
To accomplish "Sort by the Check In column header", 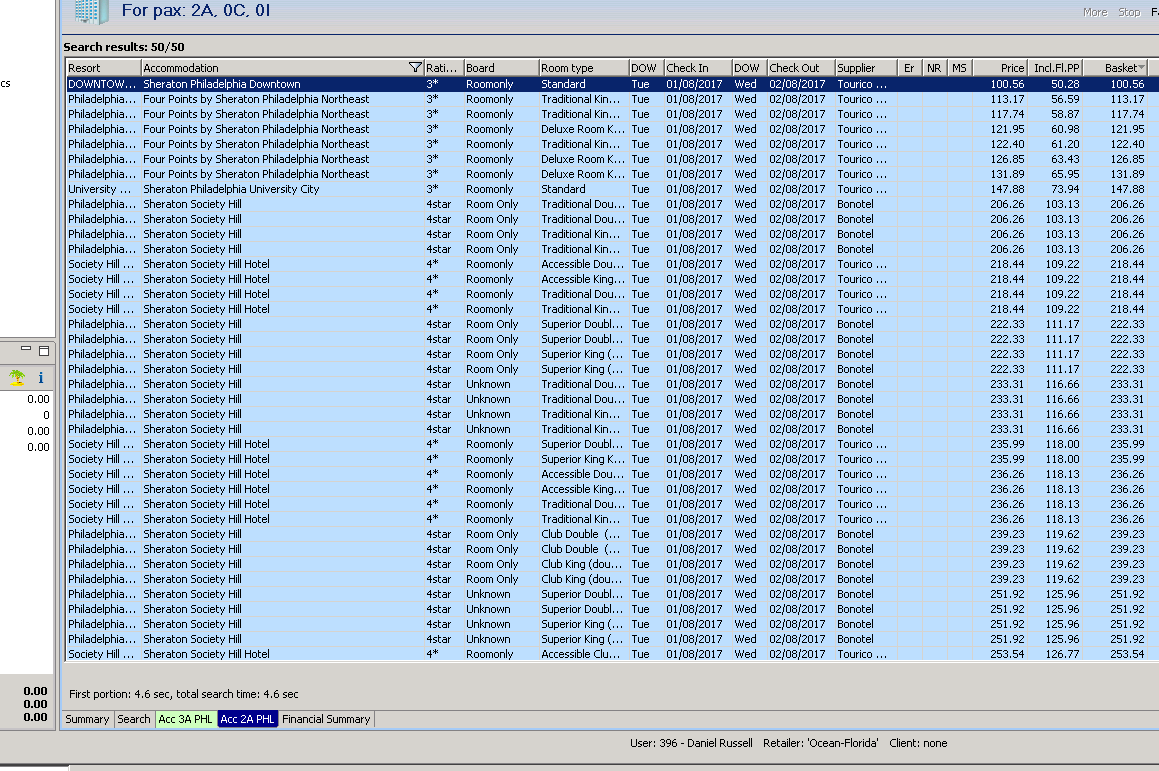I will pos(698,67).
